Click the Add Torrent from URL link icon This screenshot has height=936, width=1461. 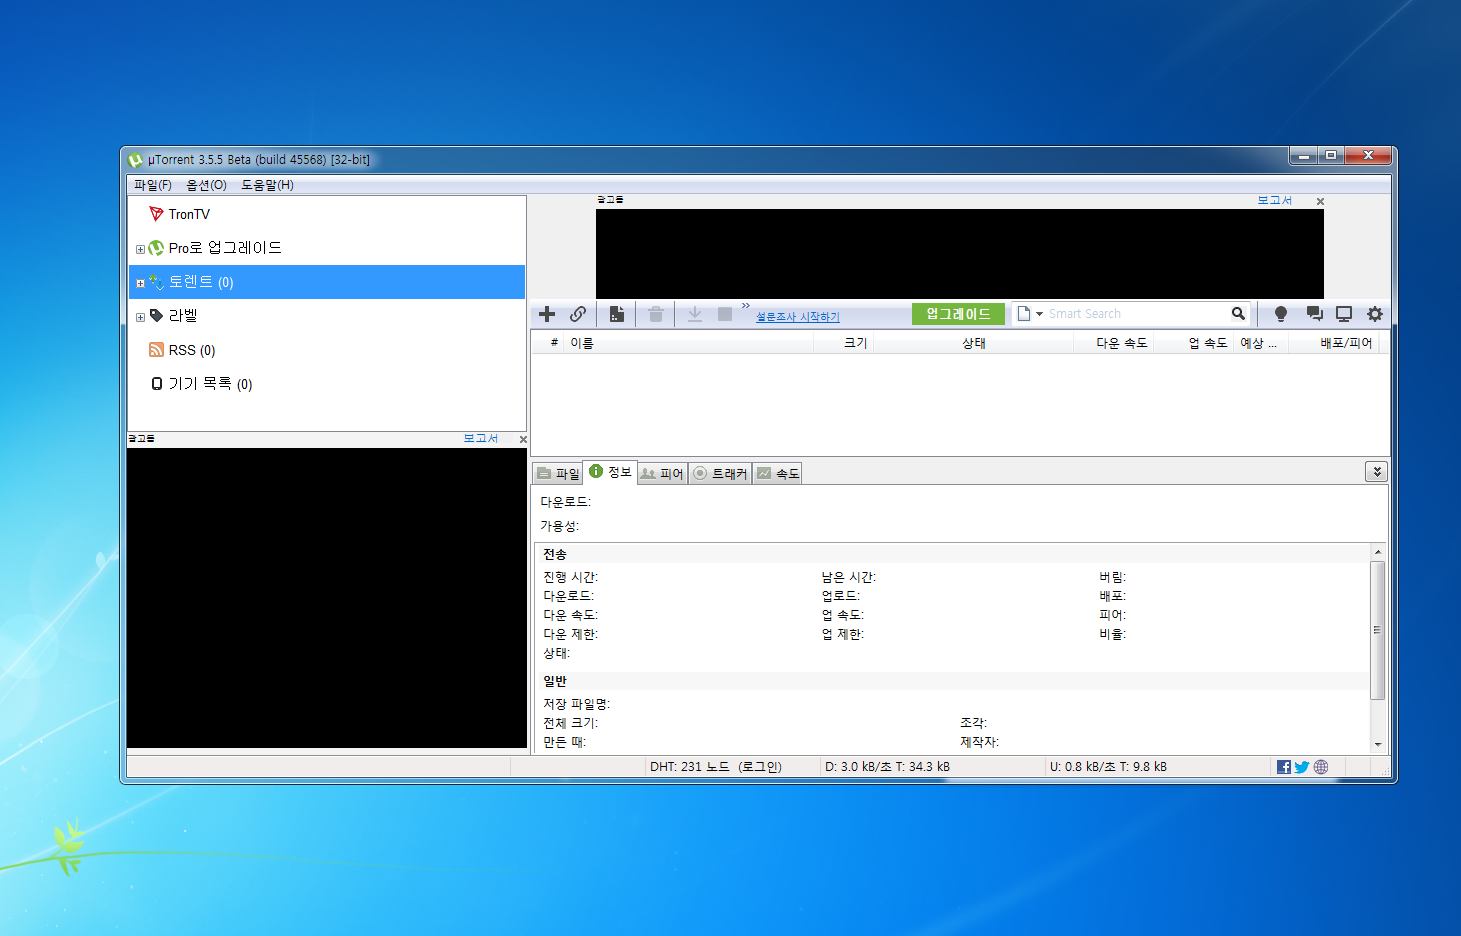point(578,314)
